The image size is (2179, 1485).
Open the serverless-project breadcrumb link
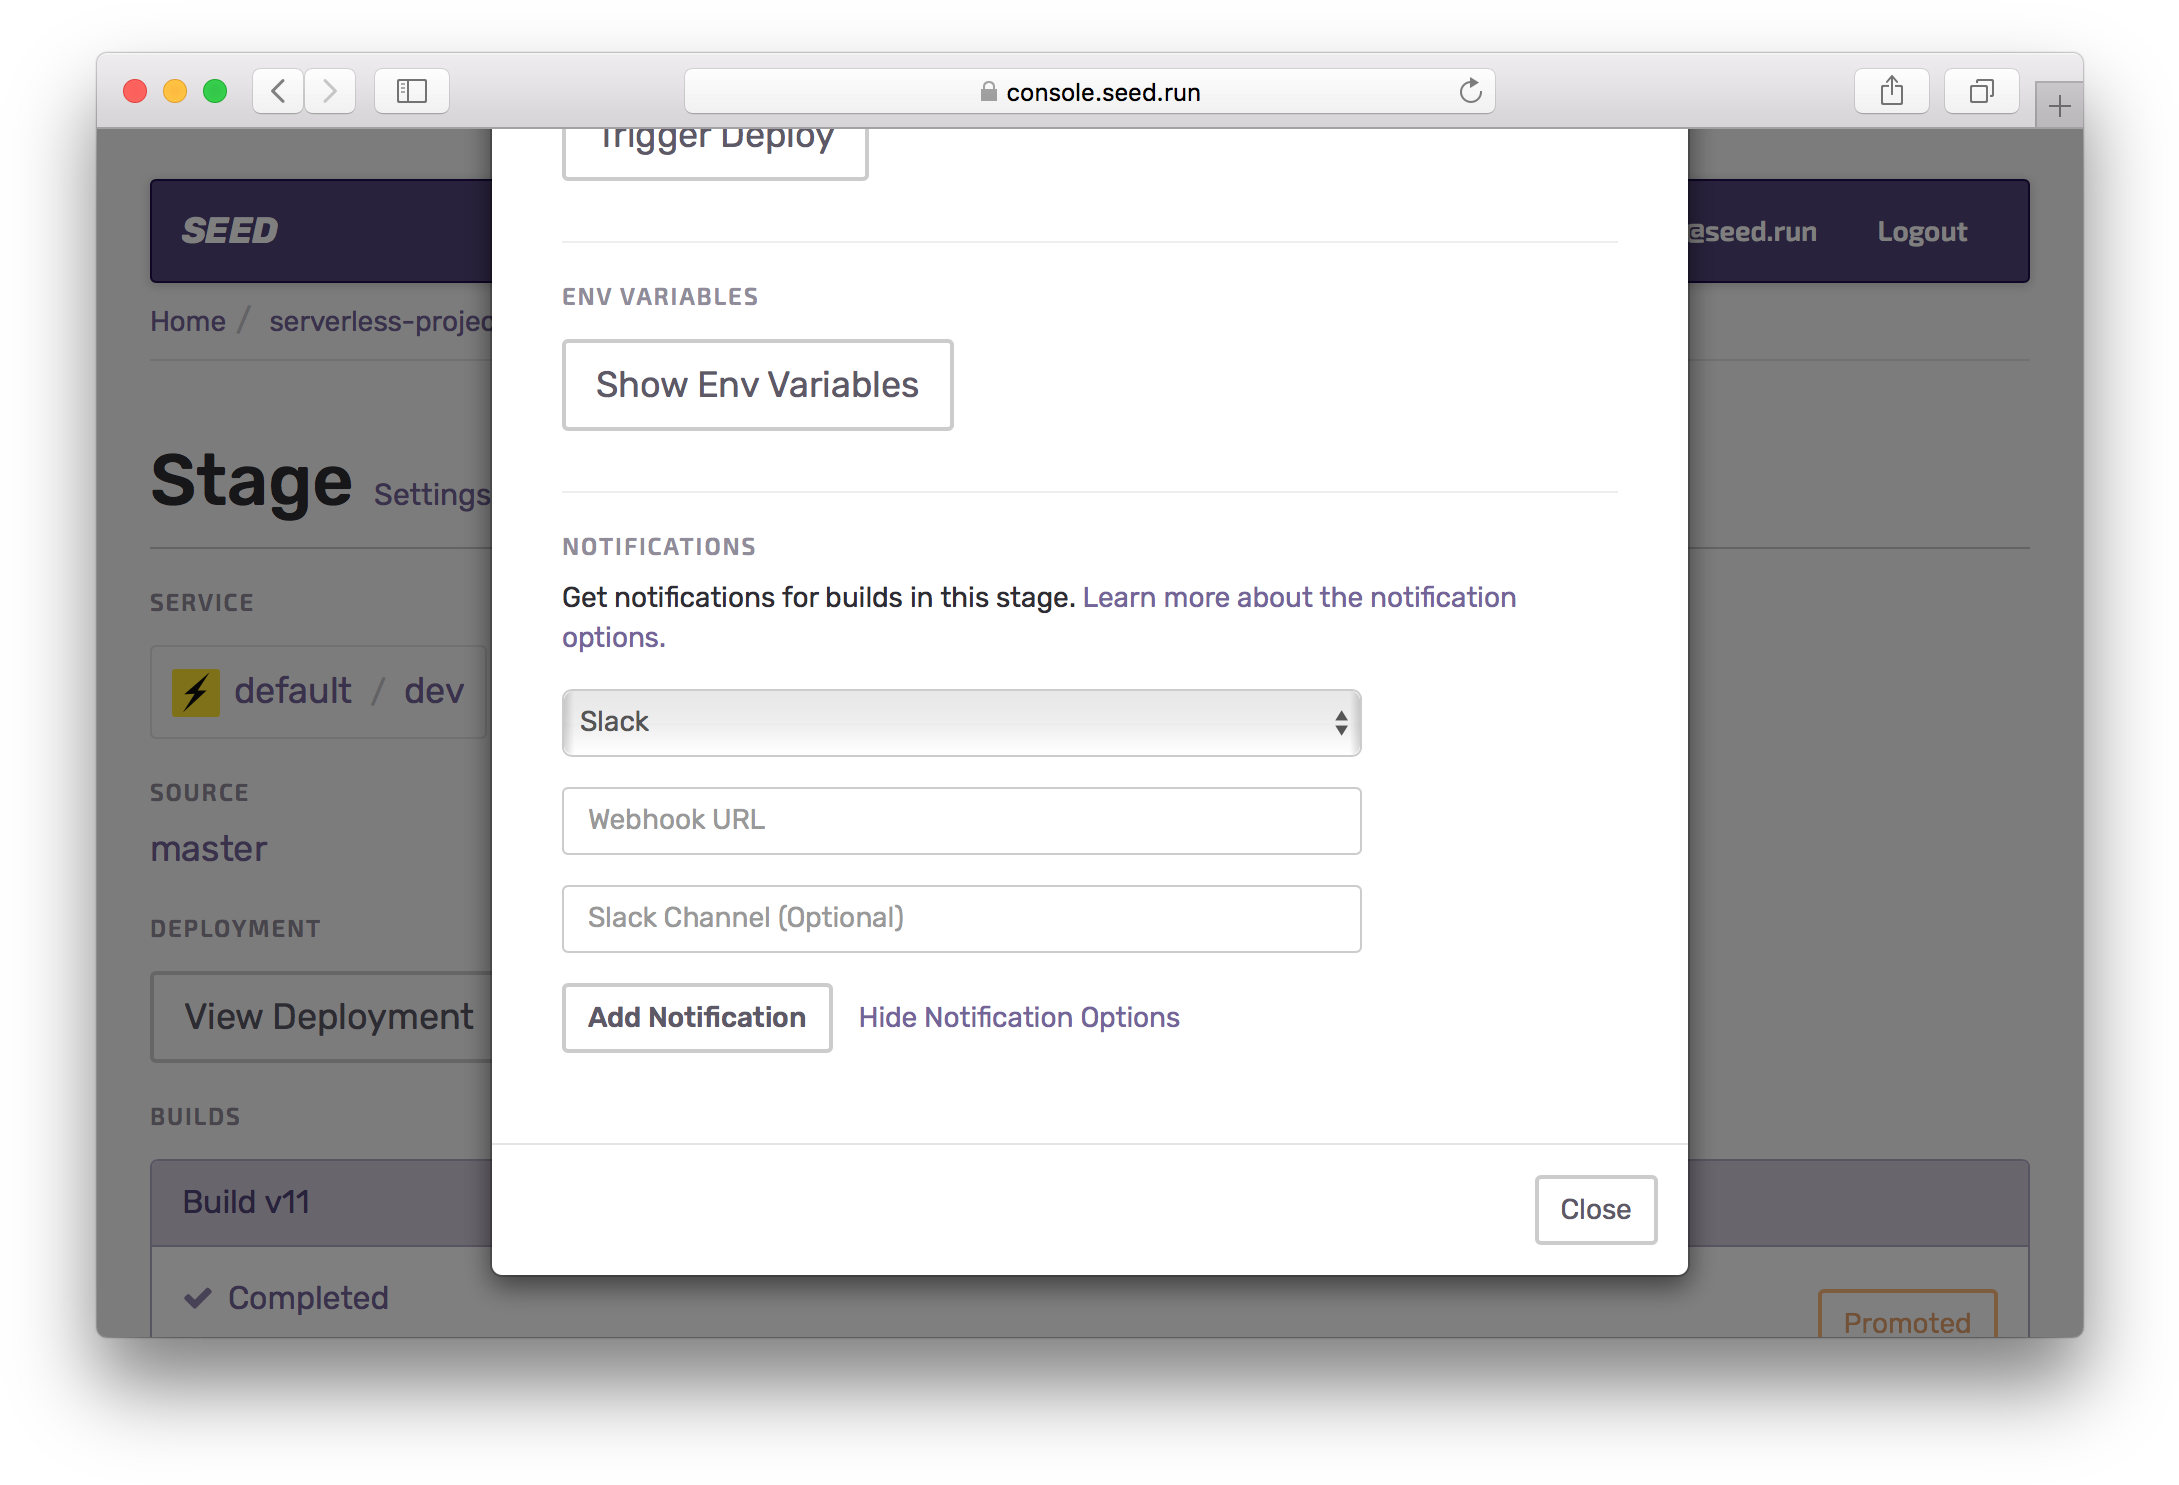tap(380, 321)
